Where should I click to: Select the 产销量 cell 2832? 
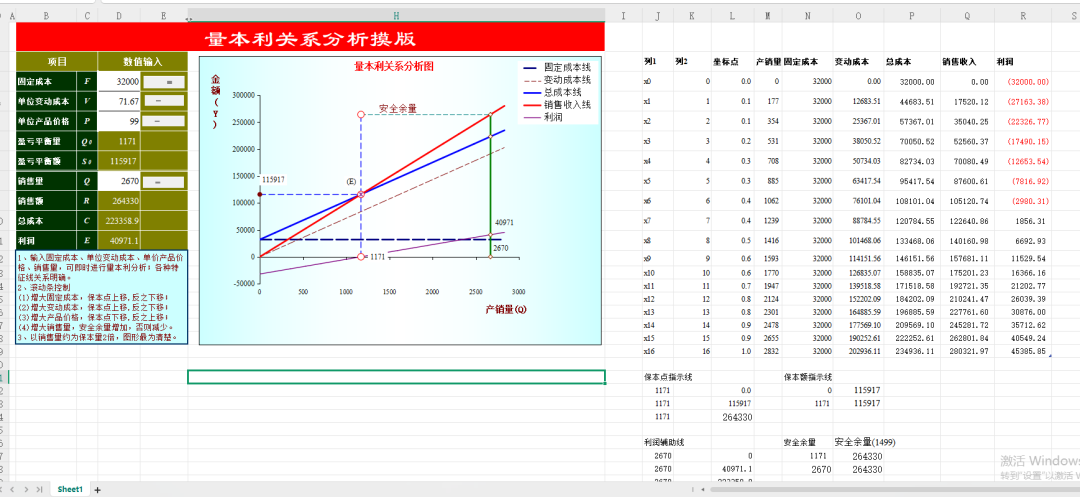coord(767,351)
